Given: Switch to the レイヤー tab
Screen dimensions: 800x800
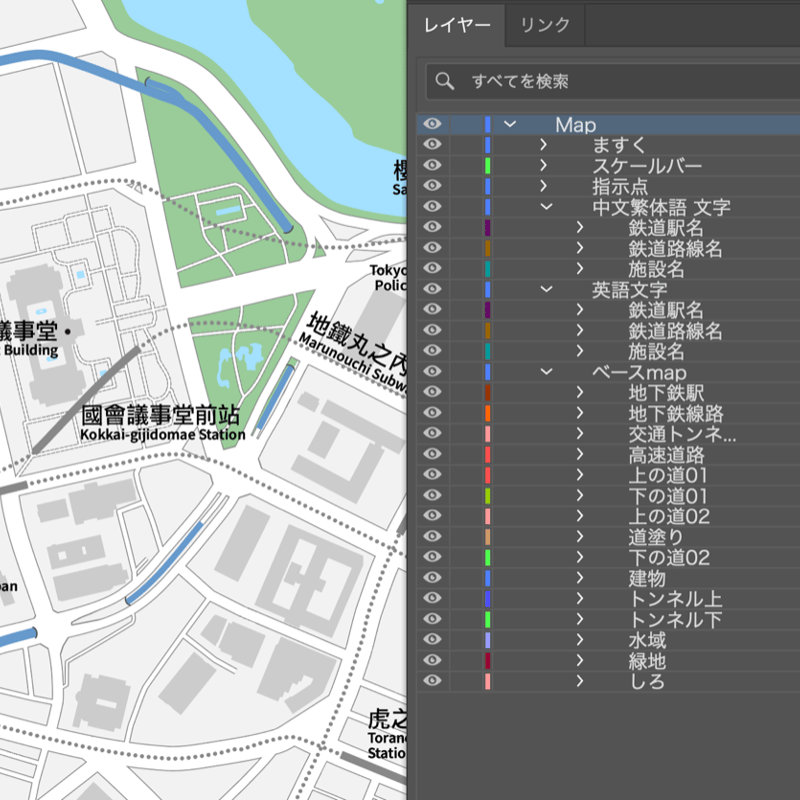Looking at the screenshot, I should pos(457,25).
